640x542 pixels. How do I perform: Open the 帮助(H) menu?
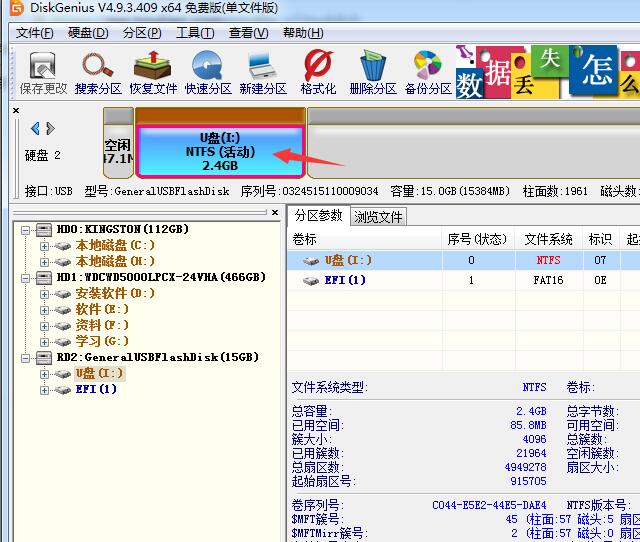point(303,33)
